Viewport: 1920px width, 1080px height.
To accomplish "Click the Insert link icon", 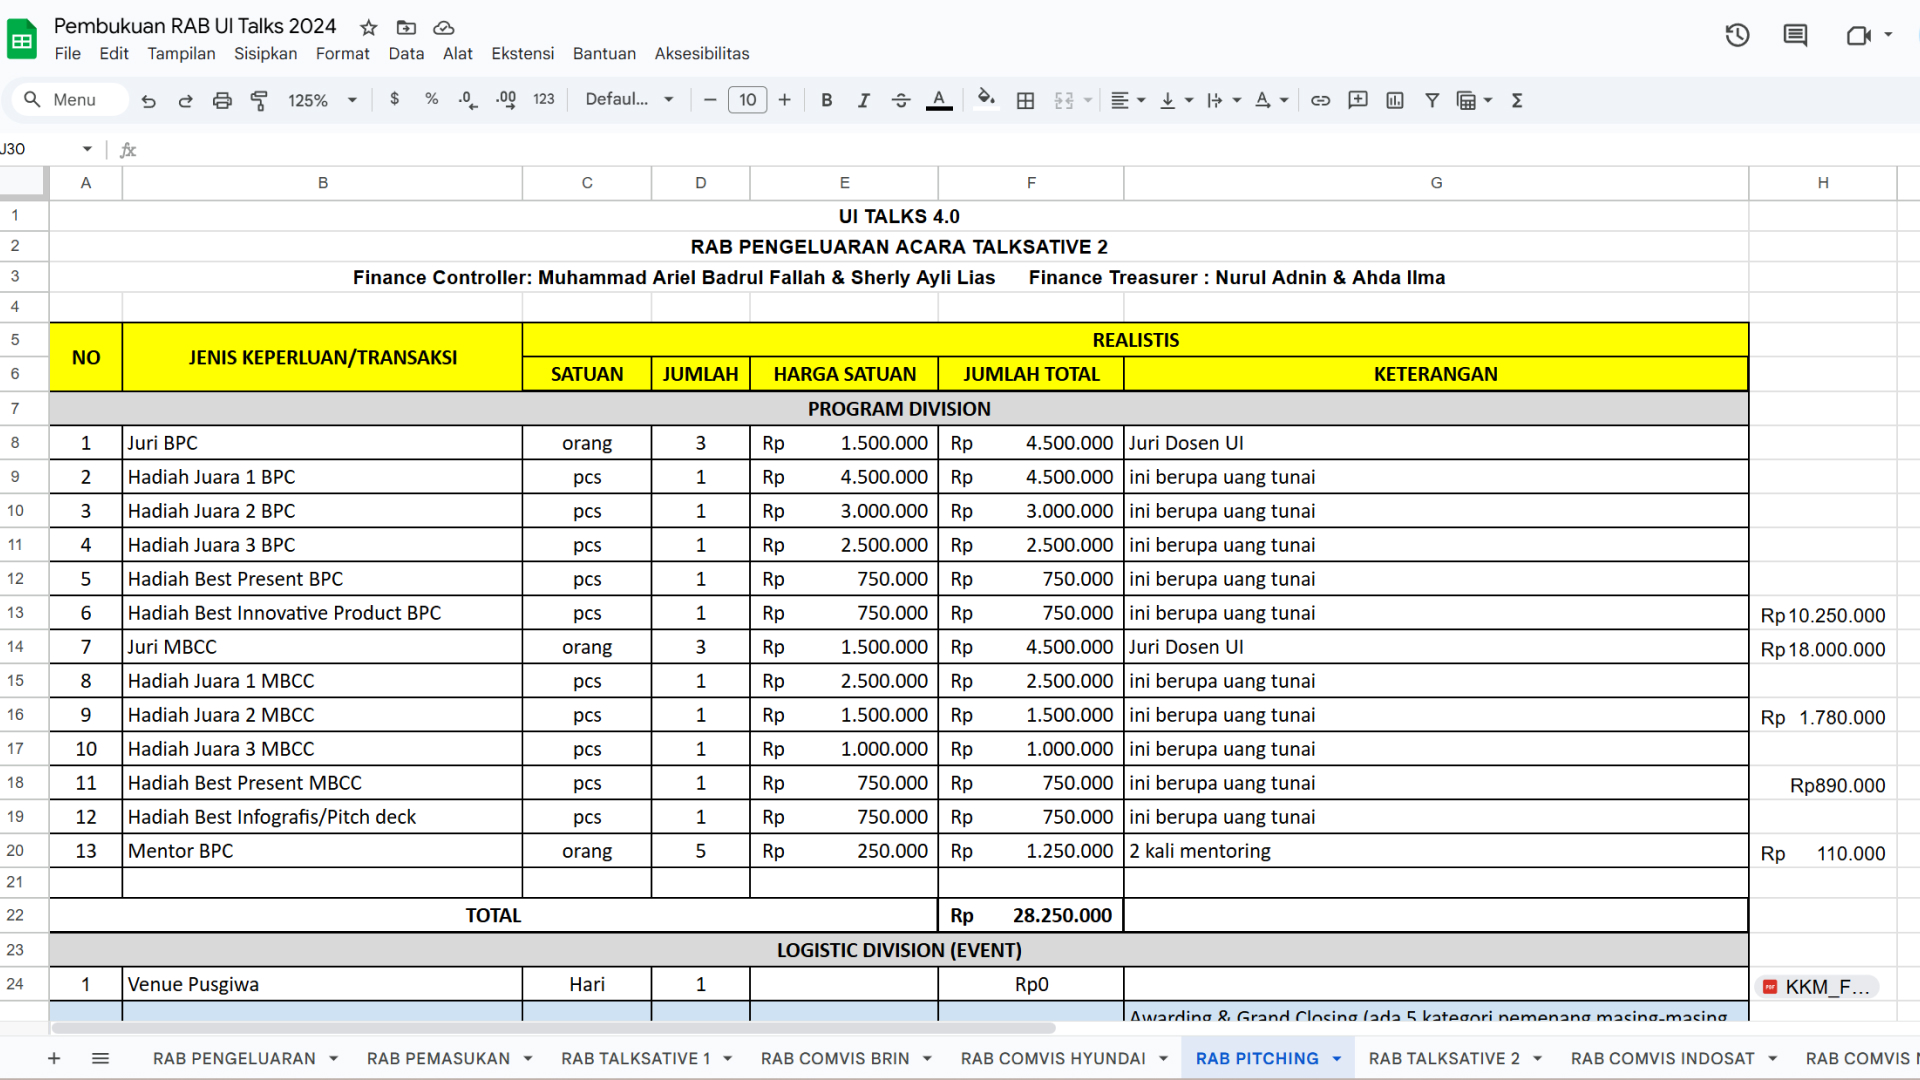I will pos(1321,100).
